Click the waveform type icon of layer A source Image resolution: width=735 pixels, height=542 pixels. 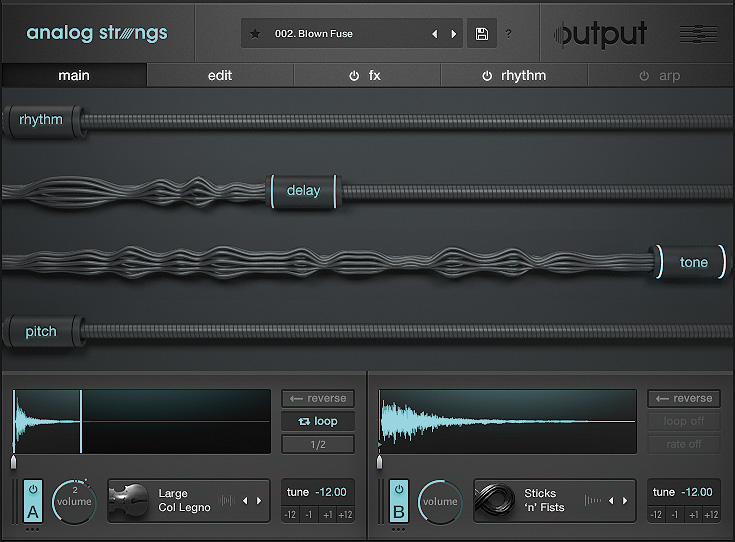tap(226, 501)
